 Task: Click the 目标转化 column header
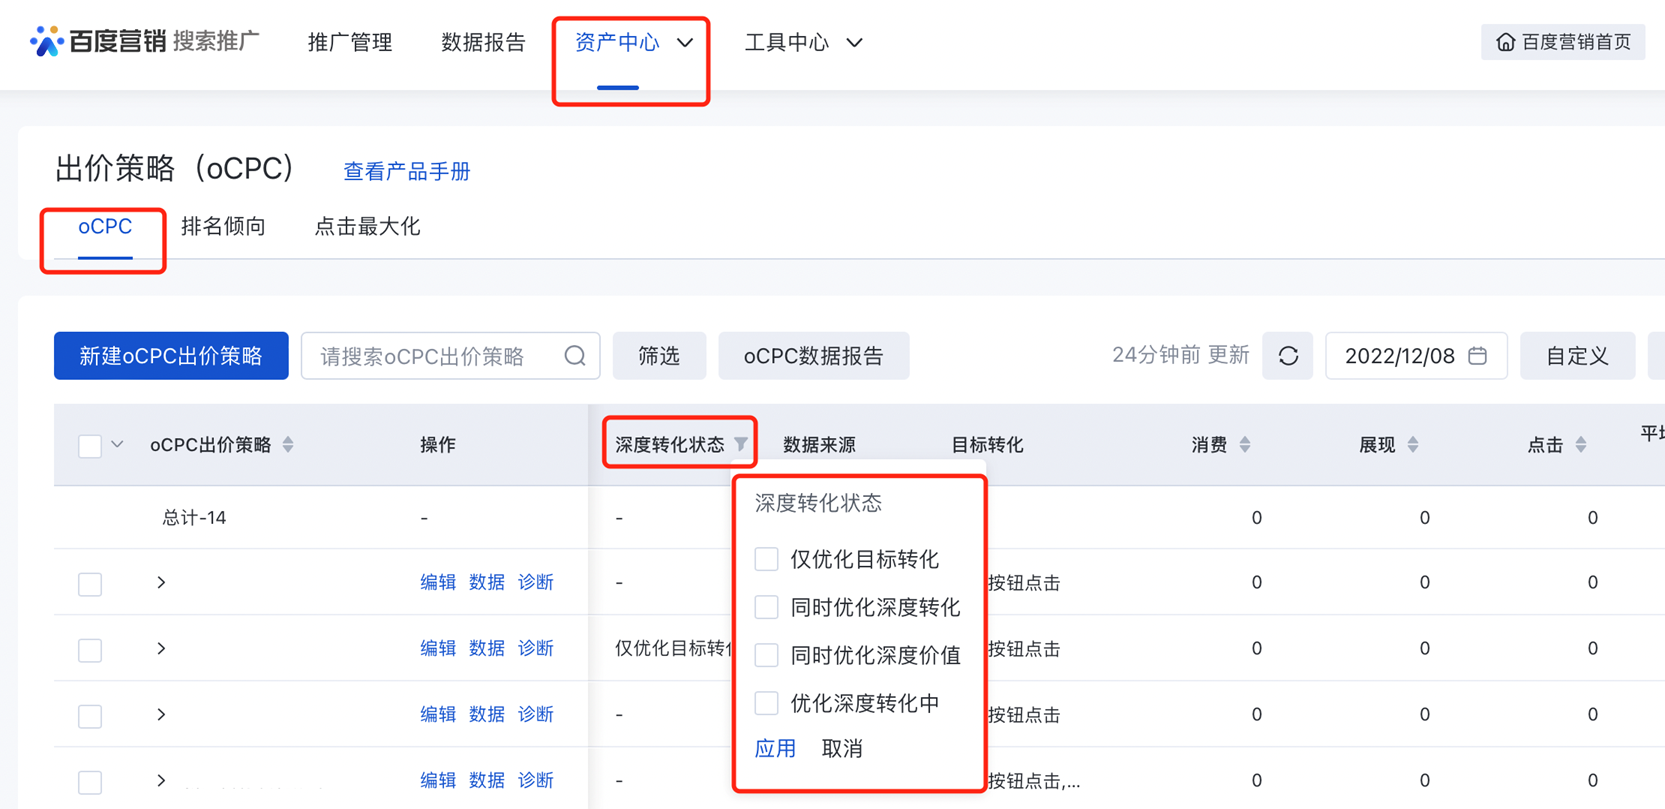987,445
